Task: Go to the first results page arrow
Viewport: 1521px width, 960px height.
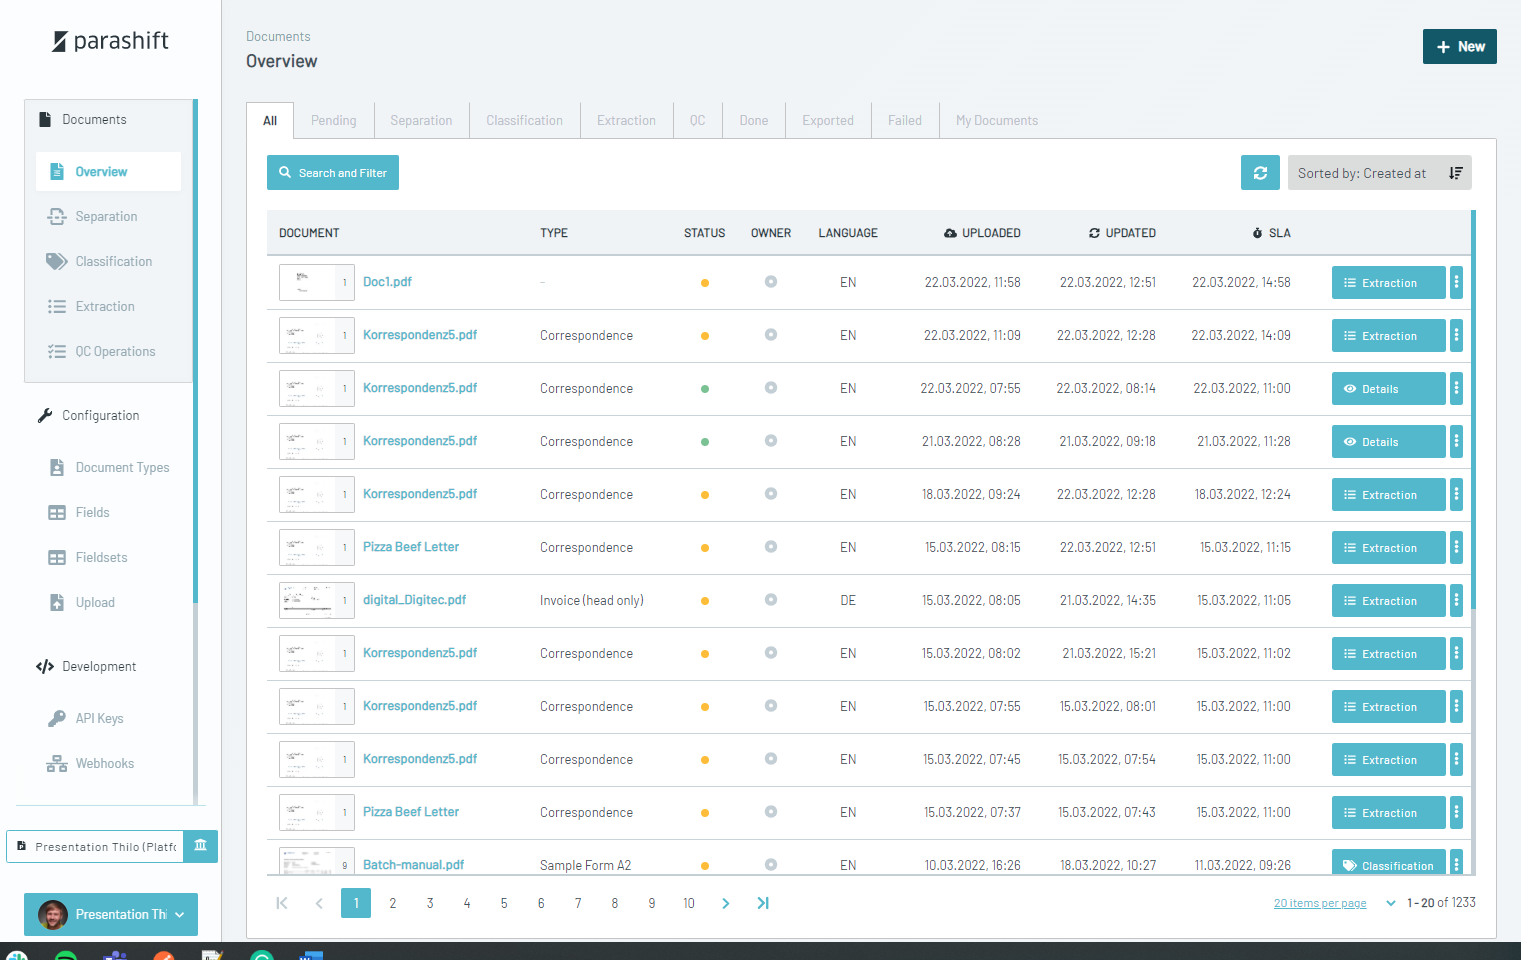Action: pyautogui.click(x=282, y=903)
